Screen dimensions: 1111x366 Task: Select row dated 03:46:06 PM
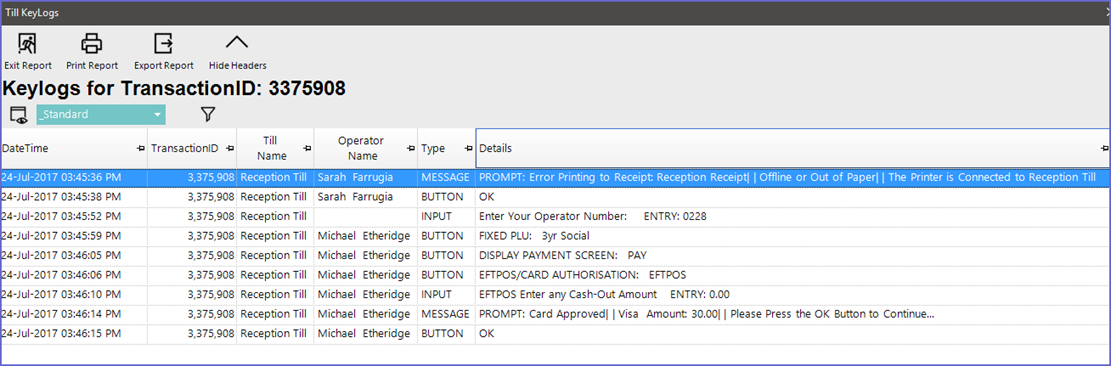(556, 275)
